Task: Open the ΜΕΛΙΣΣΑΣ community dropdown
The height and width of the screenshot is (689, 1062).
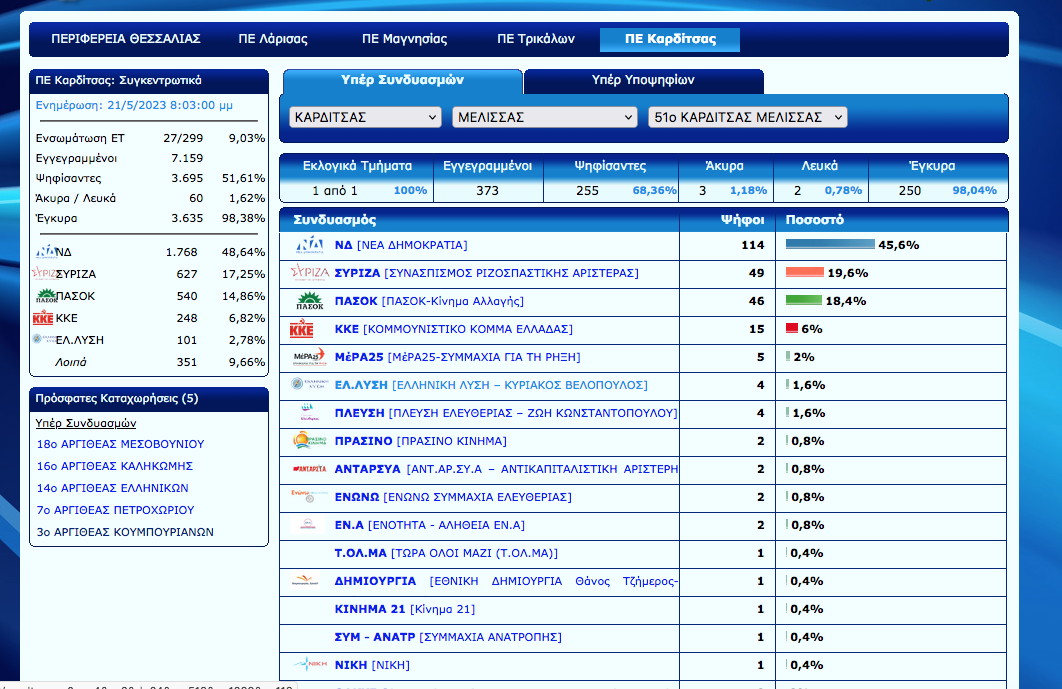Action: (544, 118)
